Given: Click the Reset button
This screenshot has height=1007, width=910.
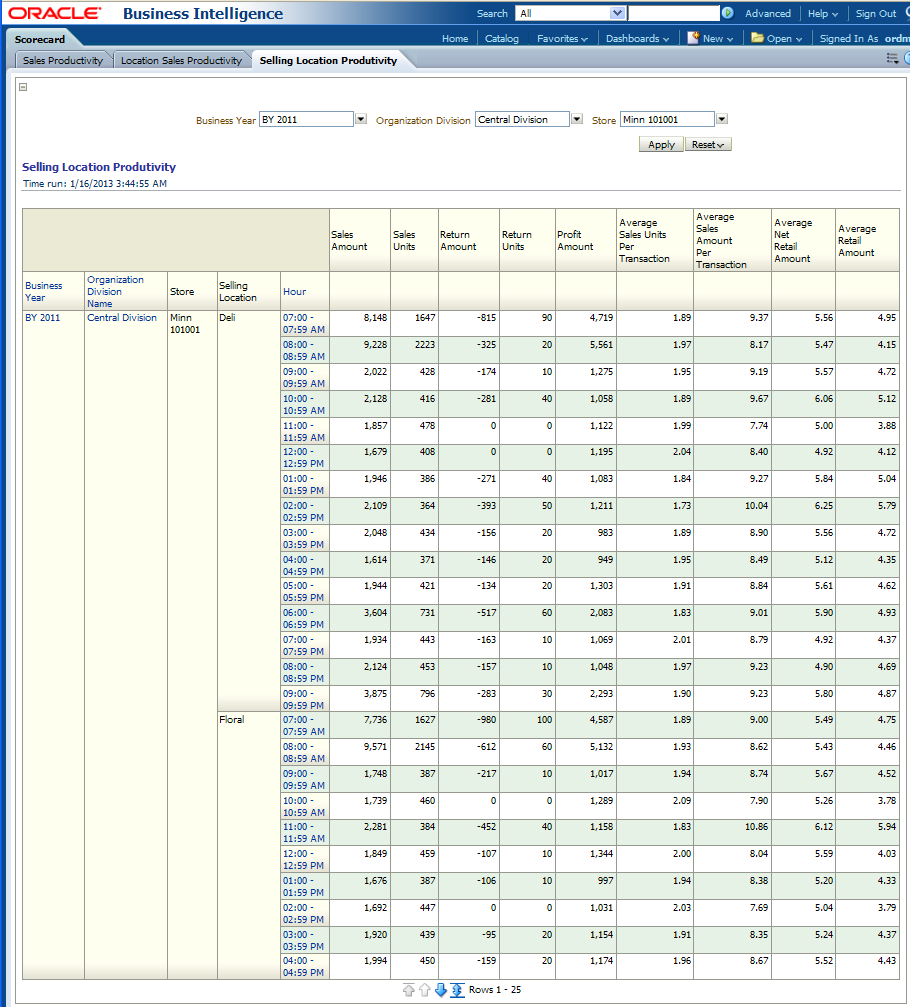Looking at the screenshot, I should click(707, 145).
